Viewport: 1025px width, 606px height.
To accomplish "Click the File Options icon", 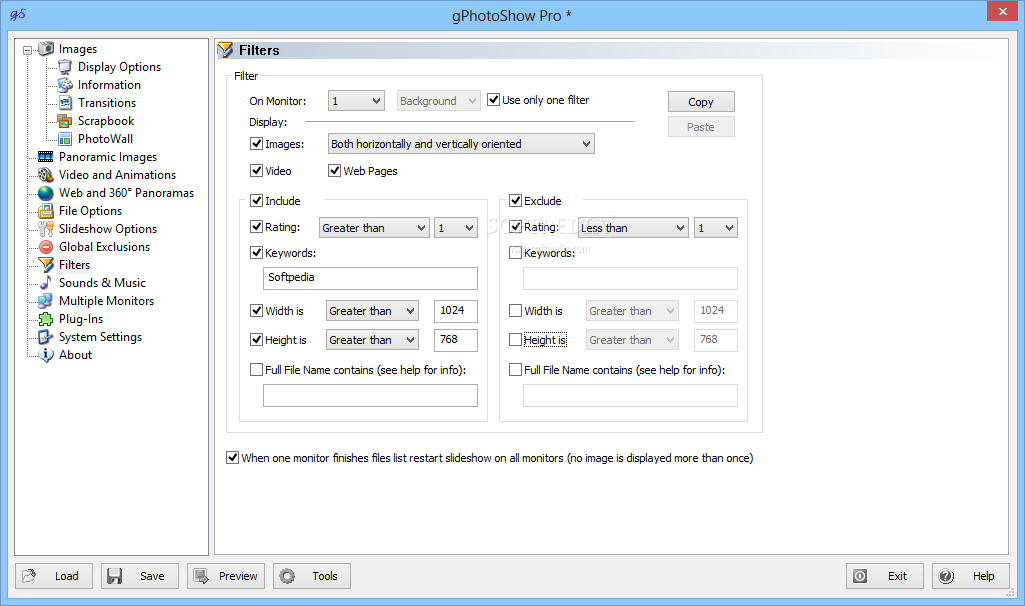I will (46, 210).
